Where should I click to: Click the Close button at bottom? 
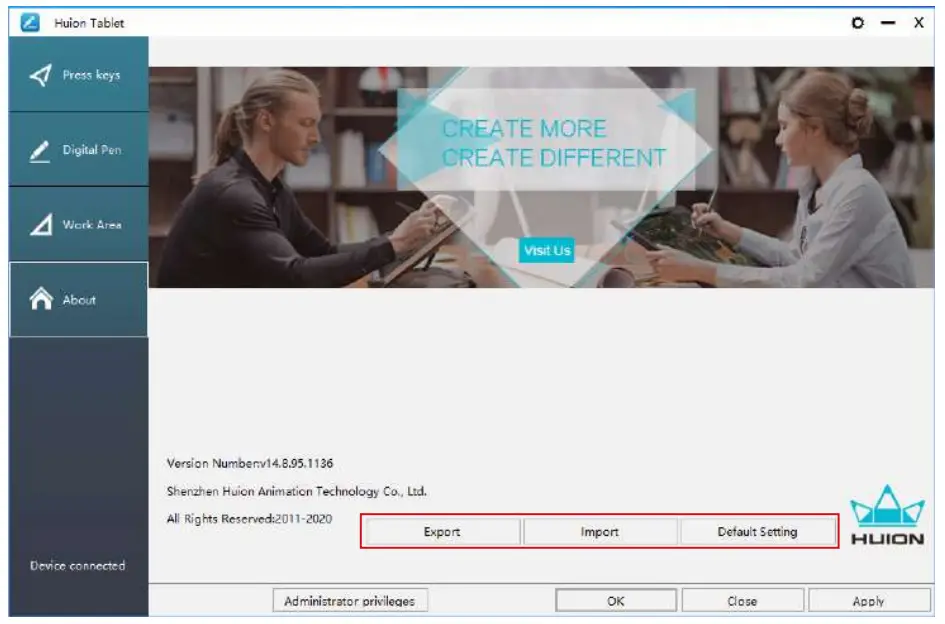(742, 601)
